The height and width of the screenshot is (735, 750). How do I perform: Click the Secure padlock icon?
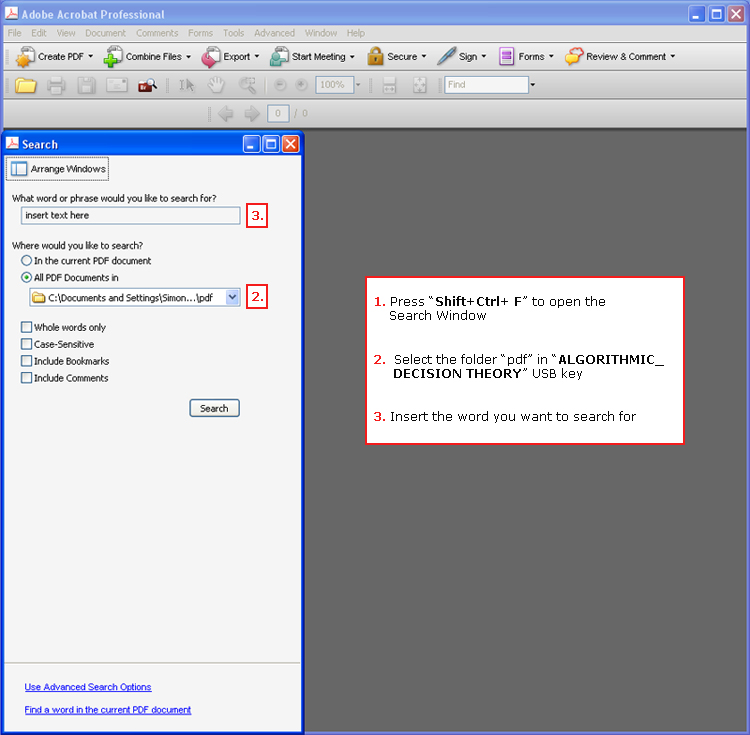pyautogui.click(x=375, y=56)
